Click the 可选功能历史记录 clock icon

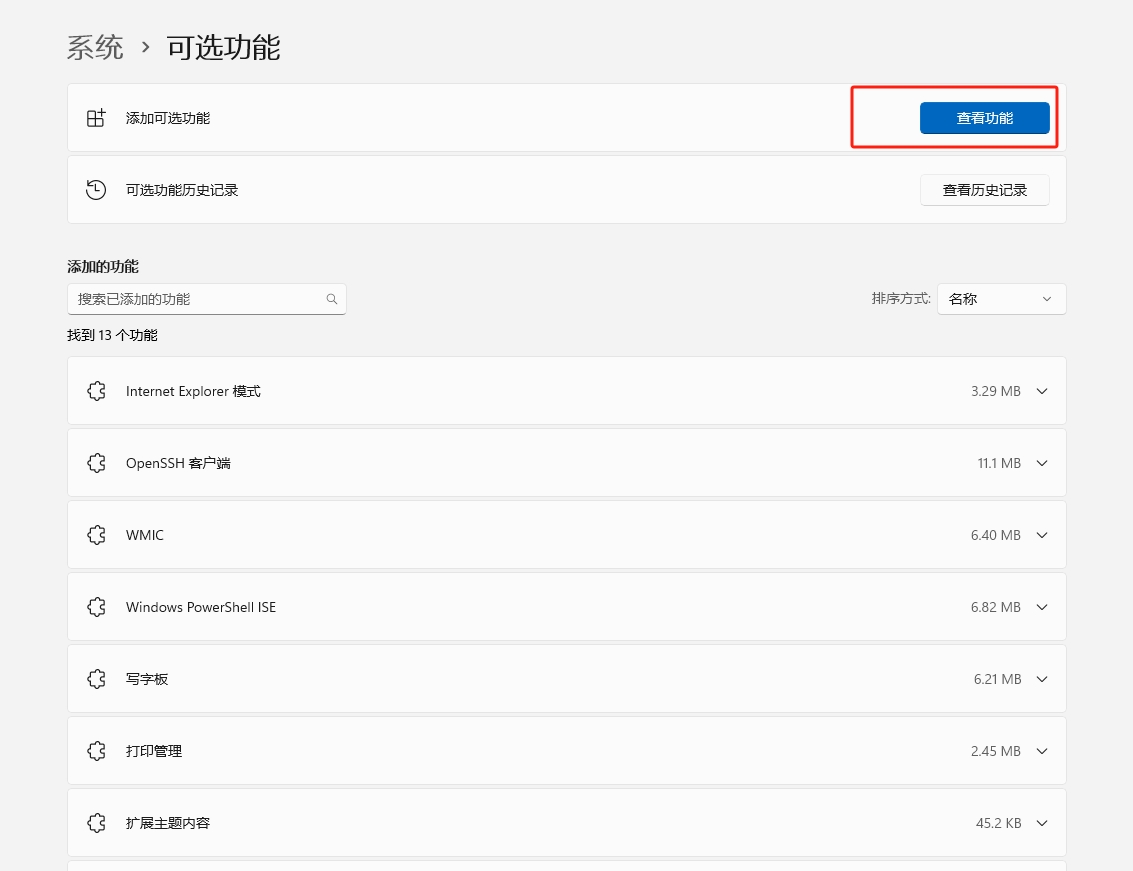click(95, 189)
